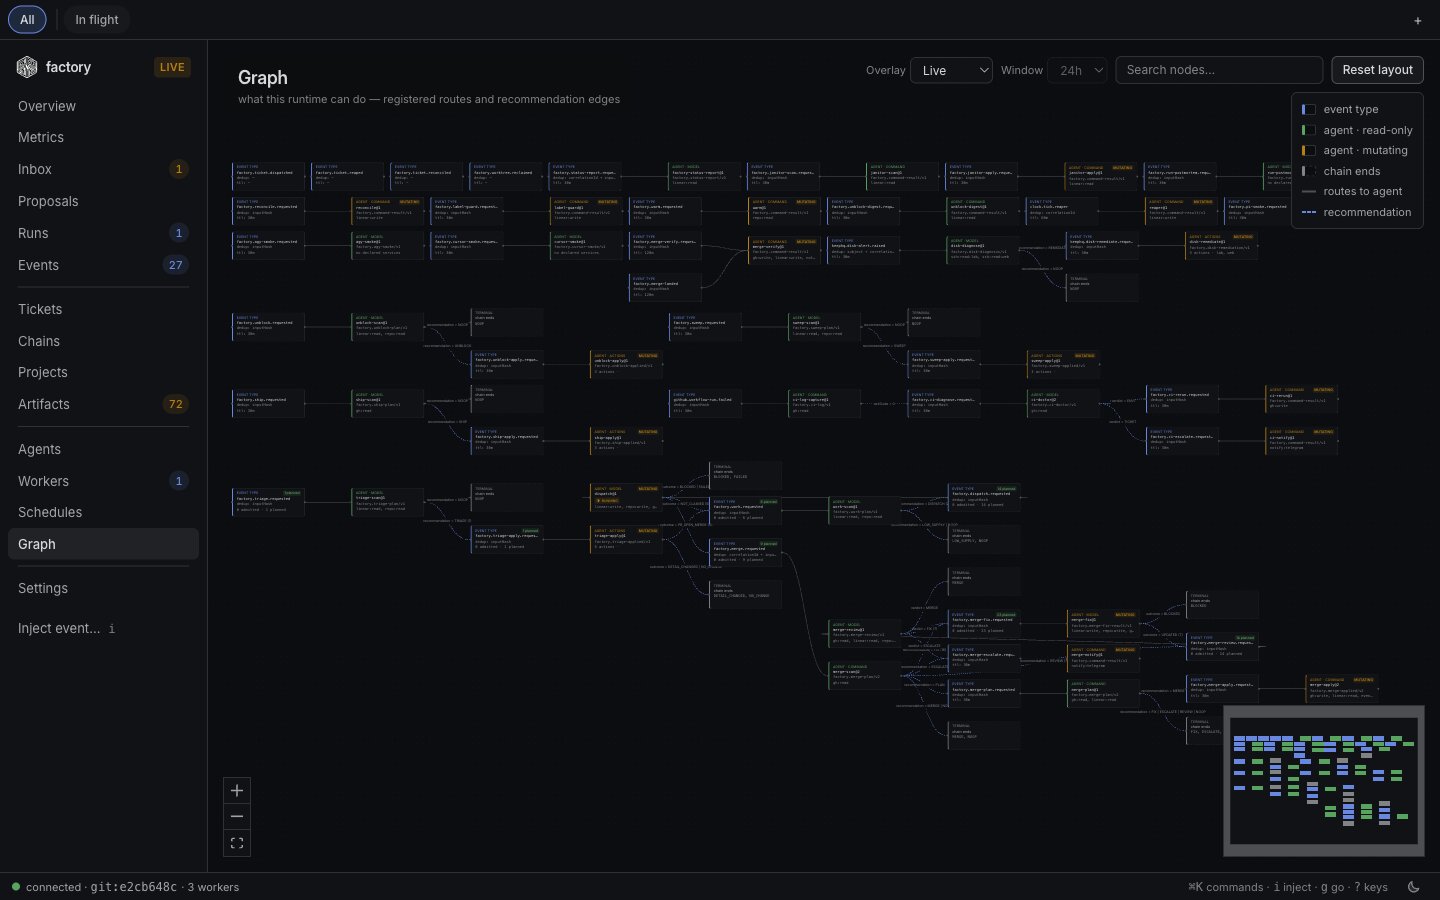This screenshot has width=1440, height=900.
Task: Select the All filter pill
Action: 27,19
